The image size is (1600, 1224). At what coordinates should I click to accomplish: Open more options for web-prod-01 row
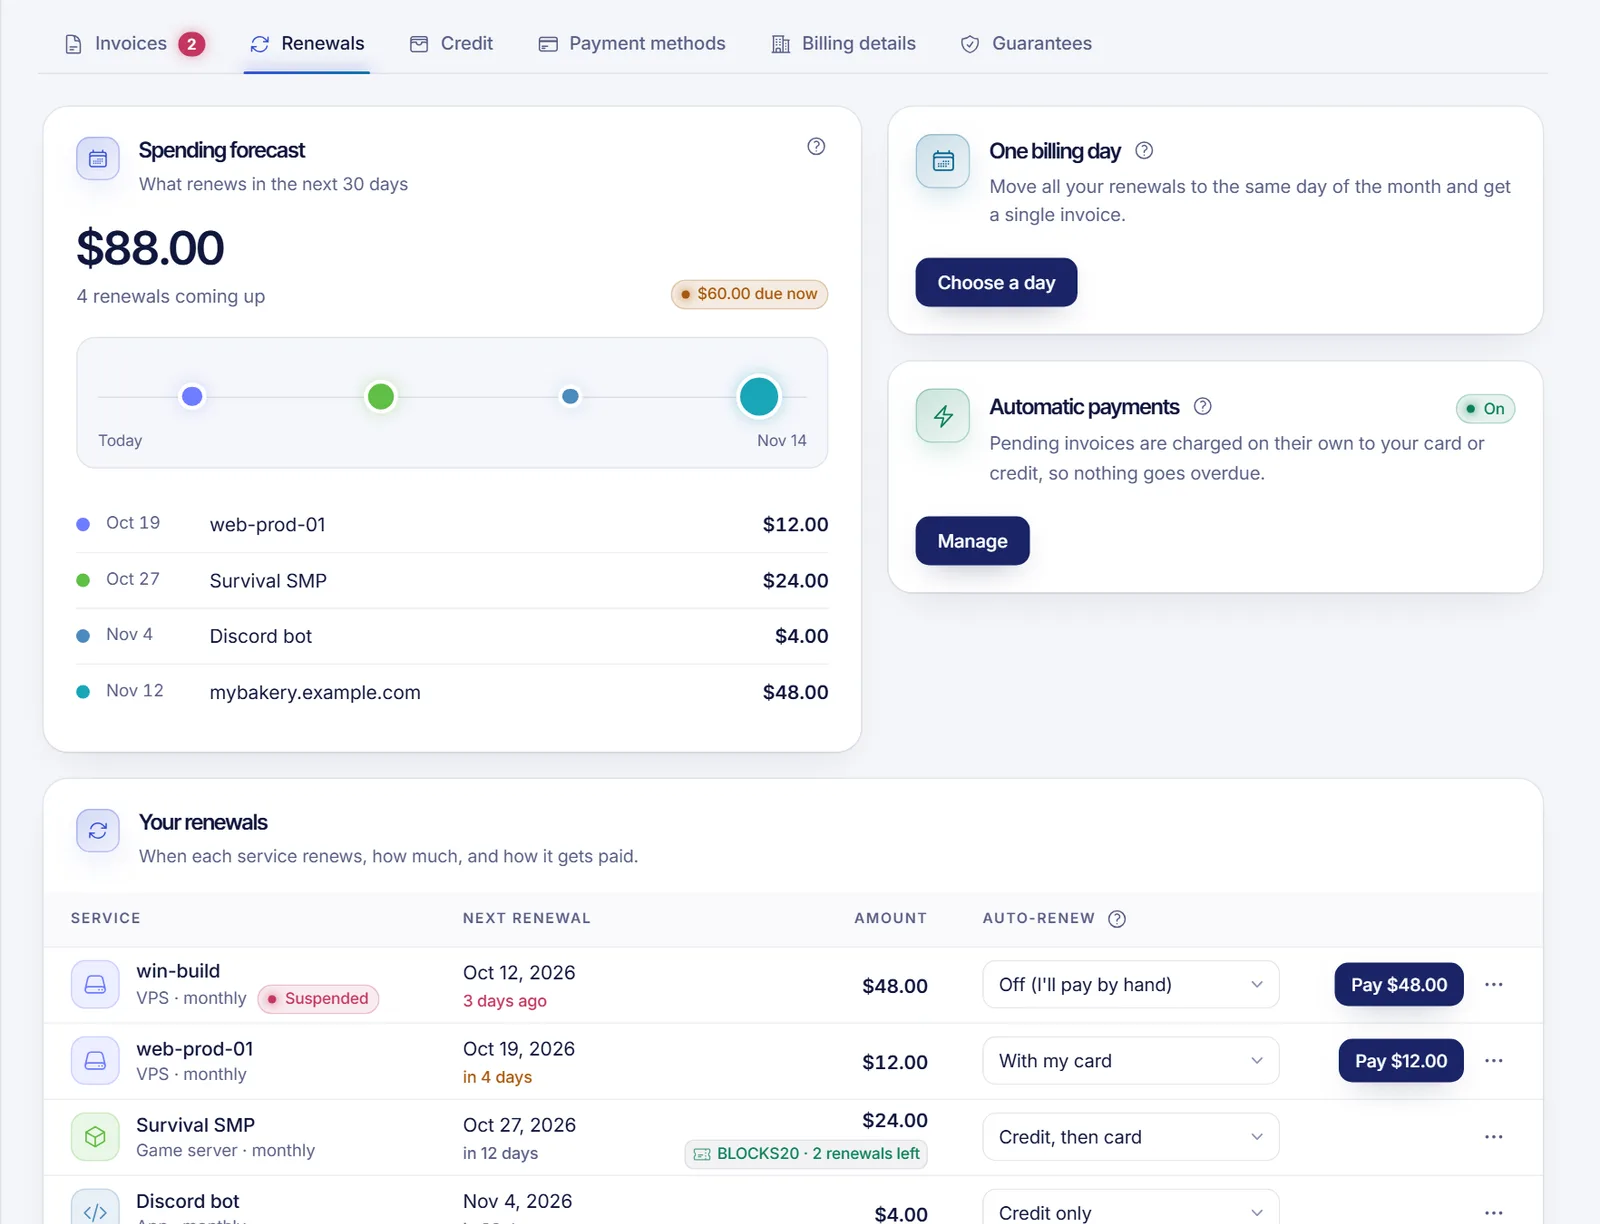pyautogui.click(x=1494, y=1061)
